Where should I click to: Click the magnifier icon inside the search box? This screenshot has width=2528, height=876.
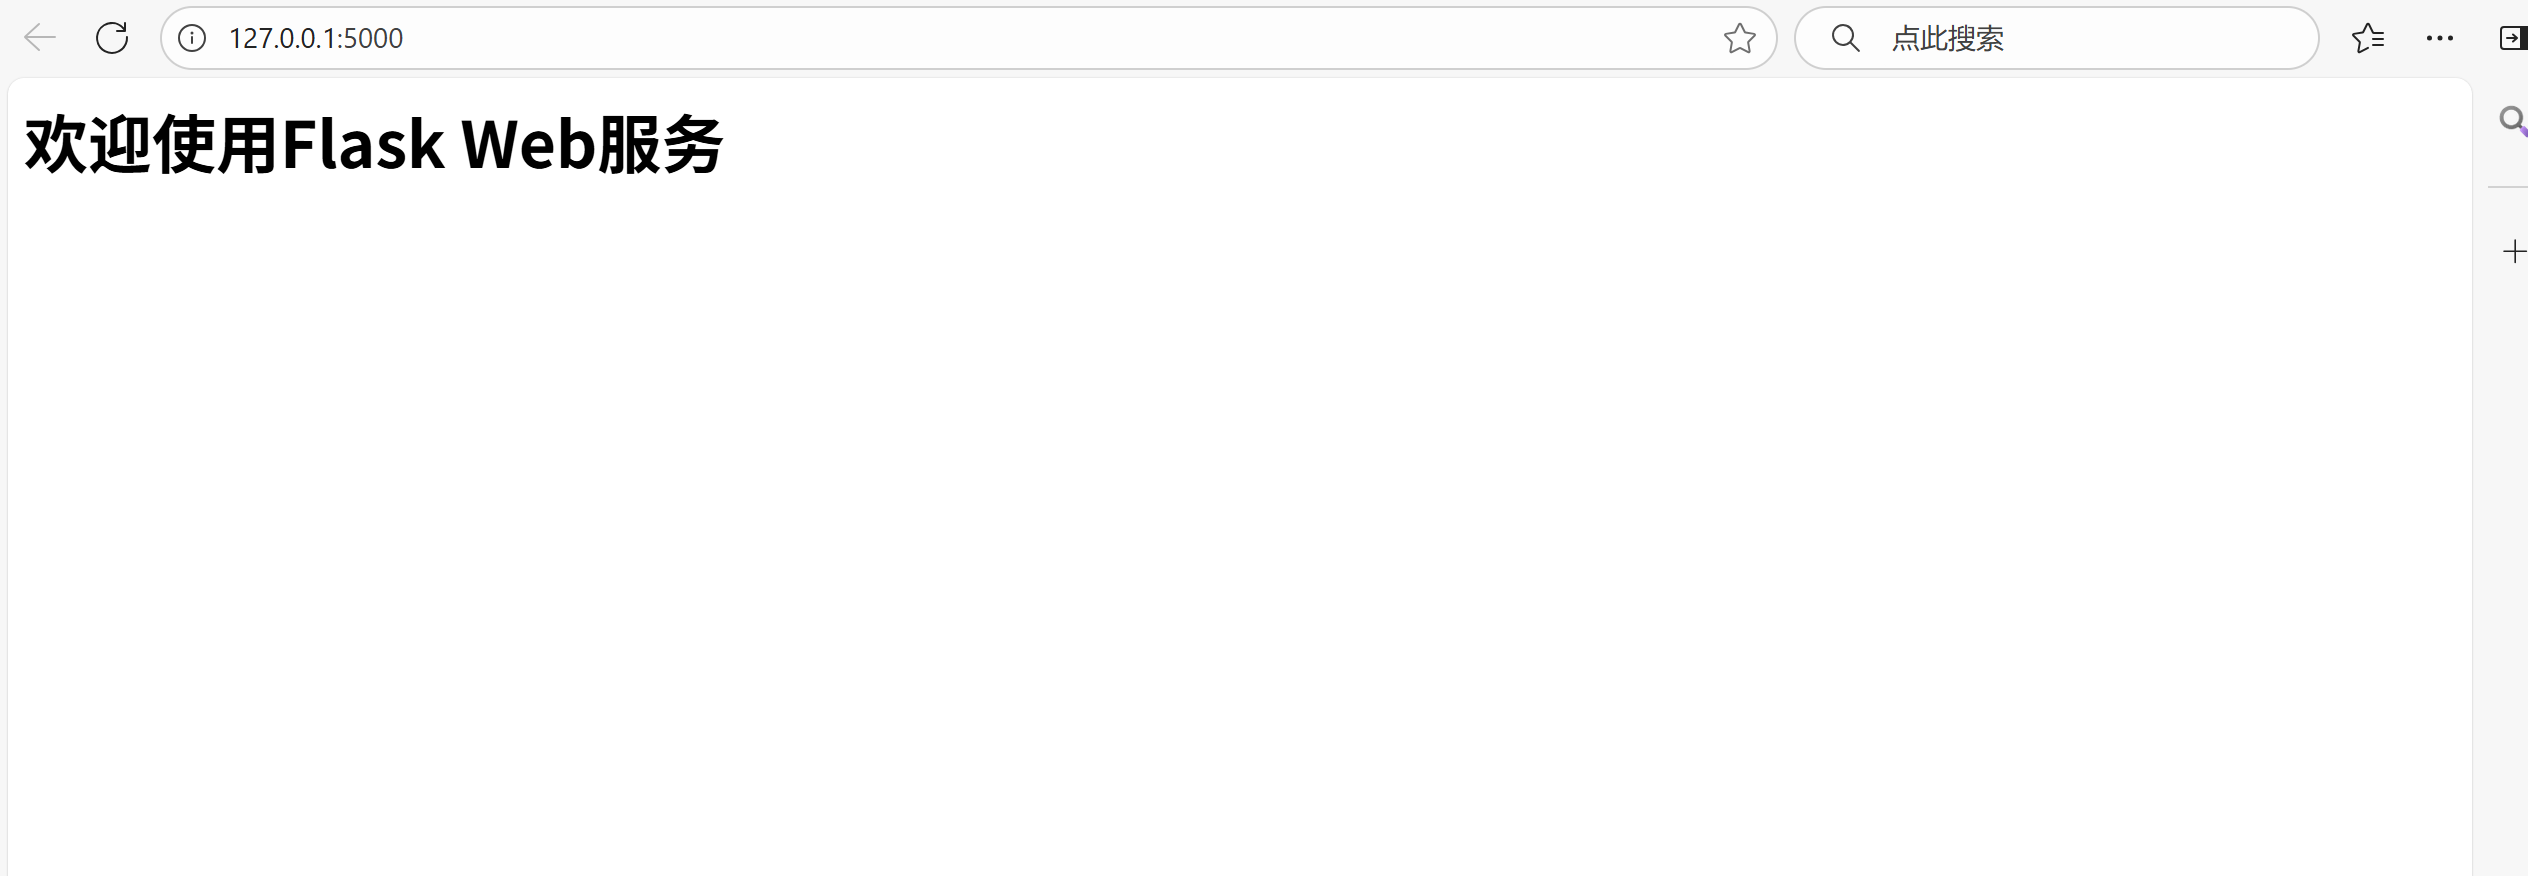(x=1845, y=38)
